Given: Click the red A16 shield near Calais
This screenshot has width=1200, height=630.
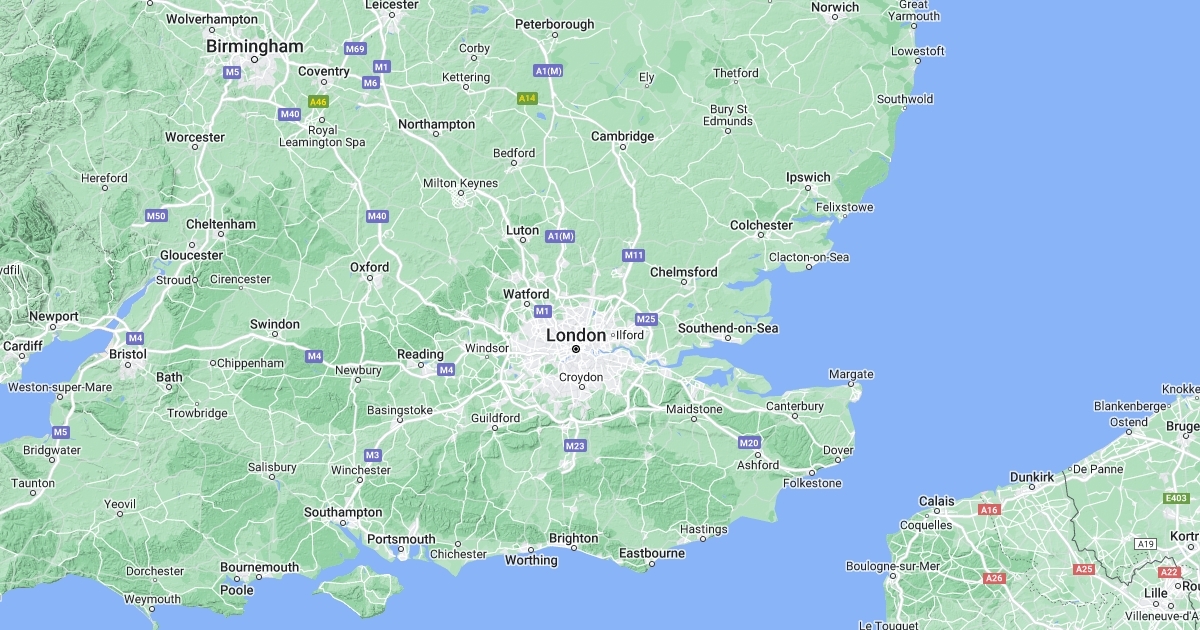Looking at the screenshot, I should pos(989,510).
